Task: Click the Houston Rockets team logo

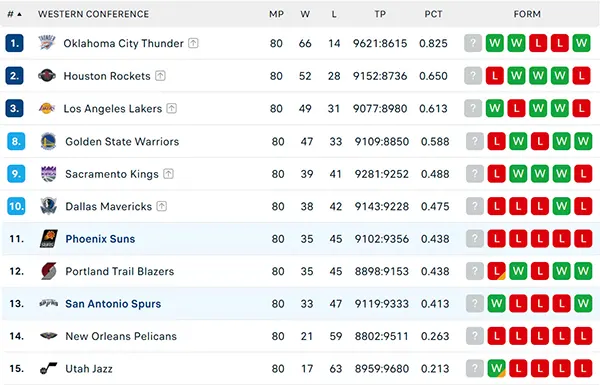Action: click(47, 75)
